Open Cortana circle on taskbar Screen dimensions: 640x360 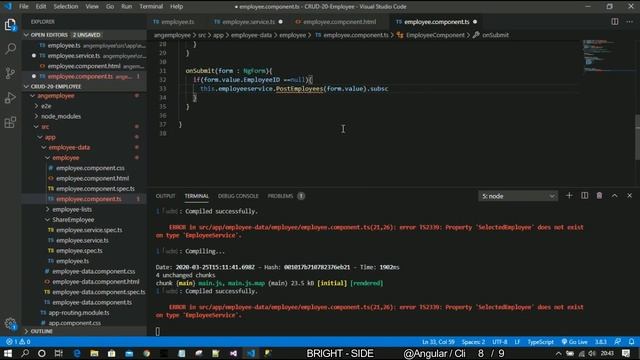tap(42, 353)
